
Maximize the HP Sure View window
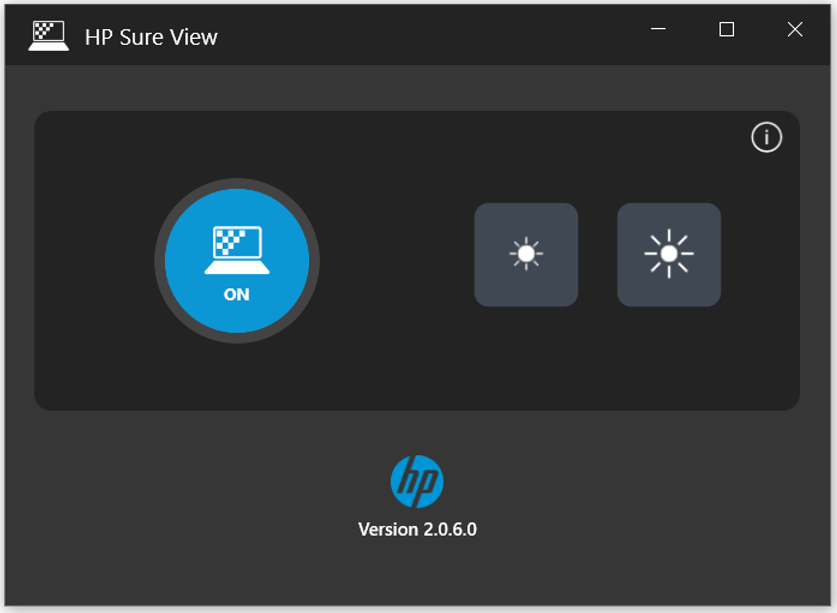(x=724, y=31)
